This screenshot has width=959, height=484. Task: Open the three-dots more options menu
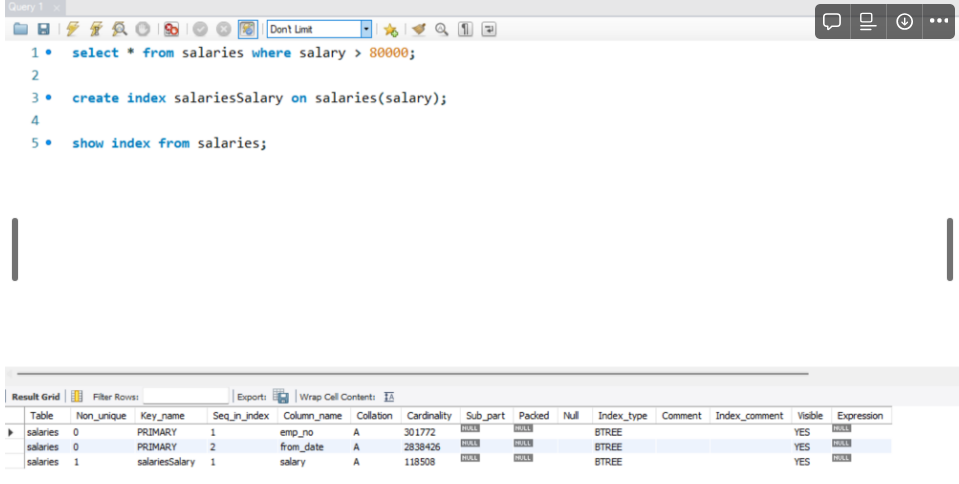click(x=939, y=21)
